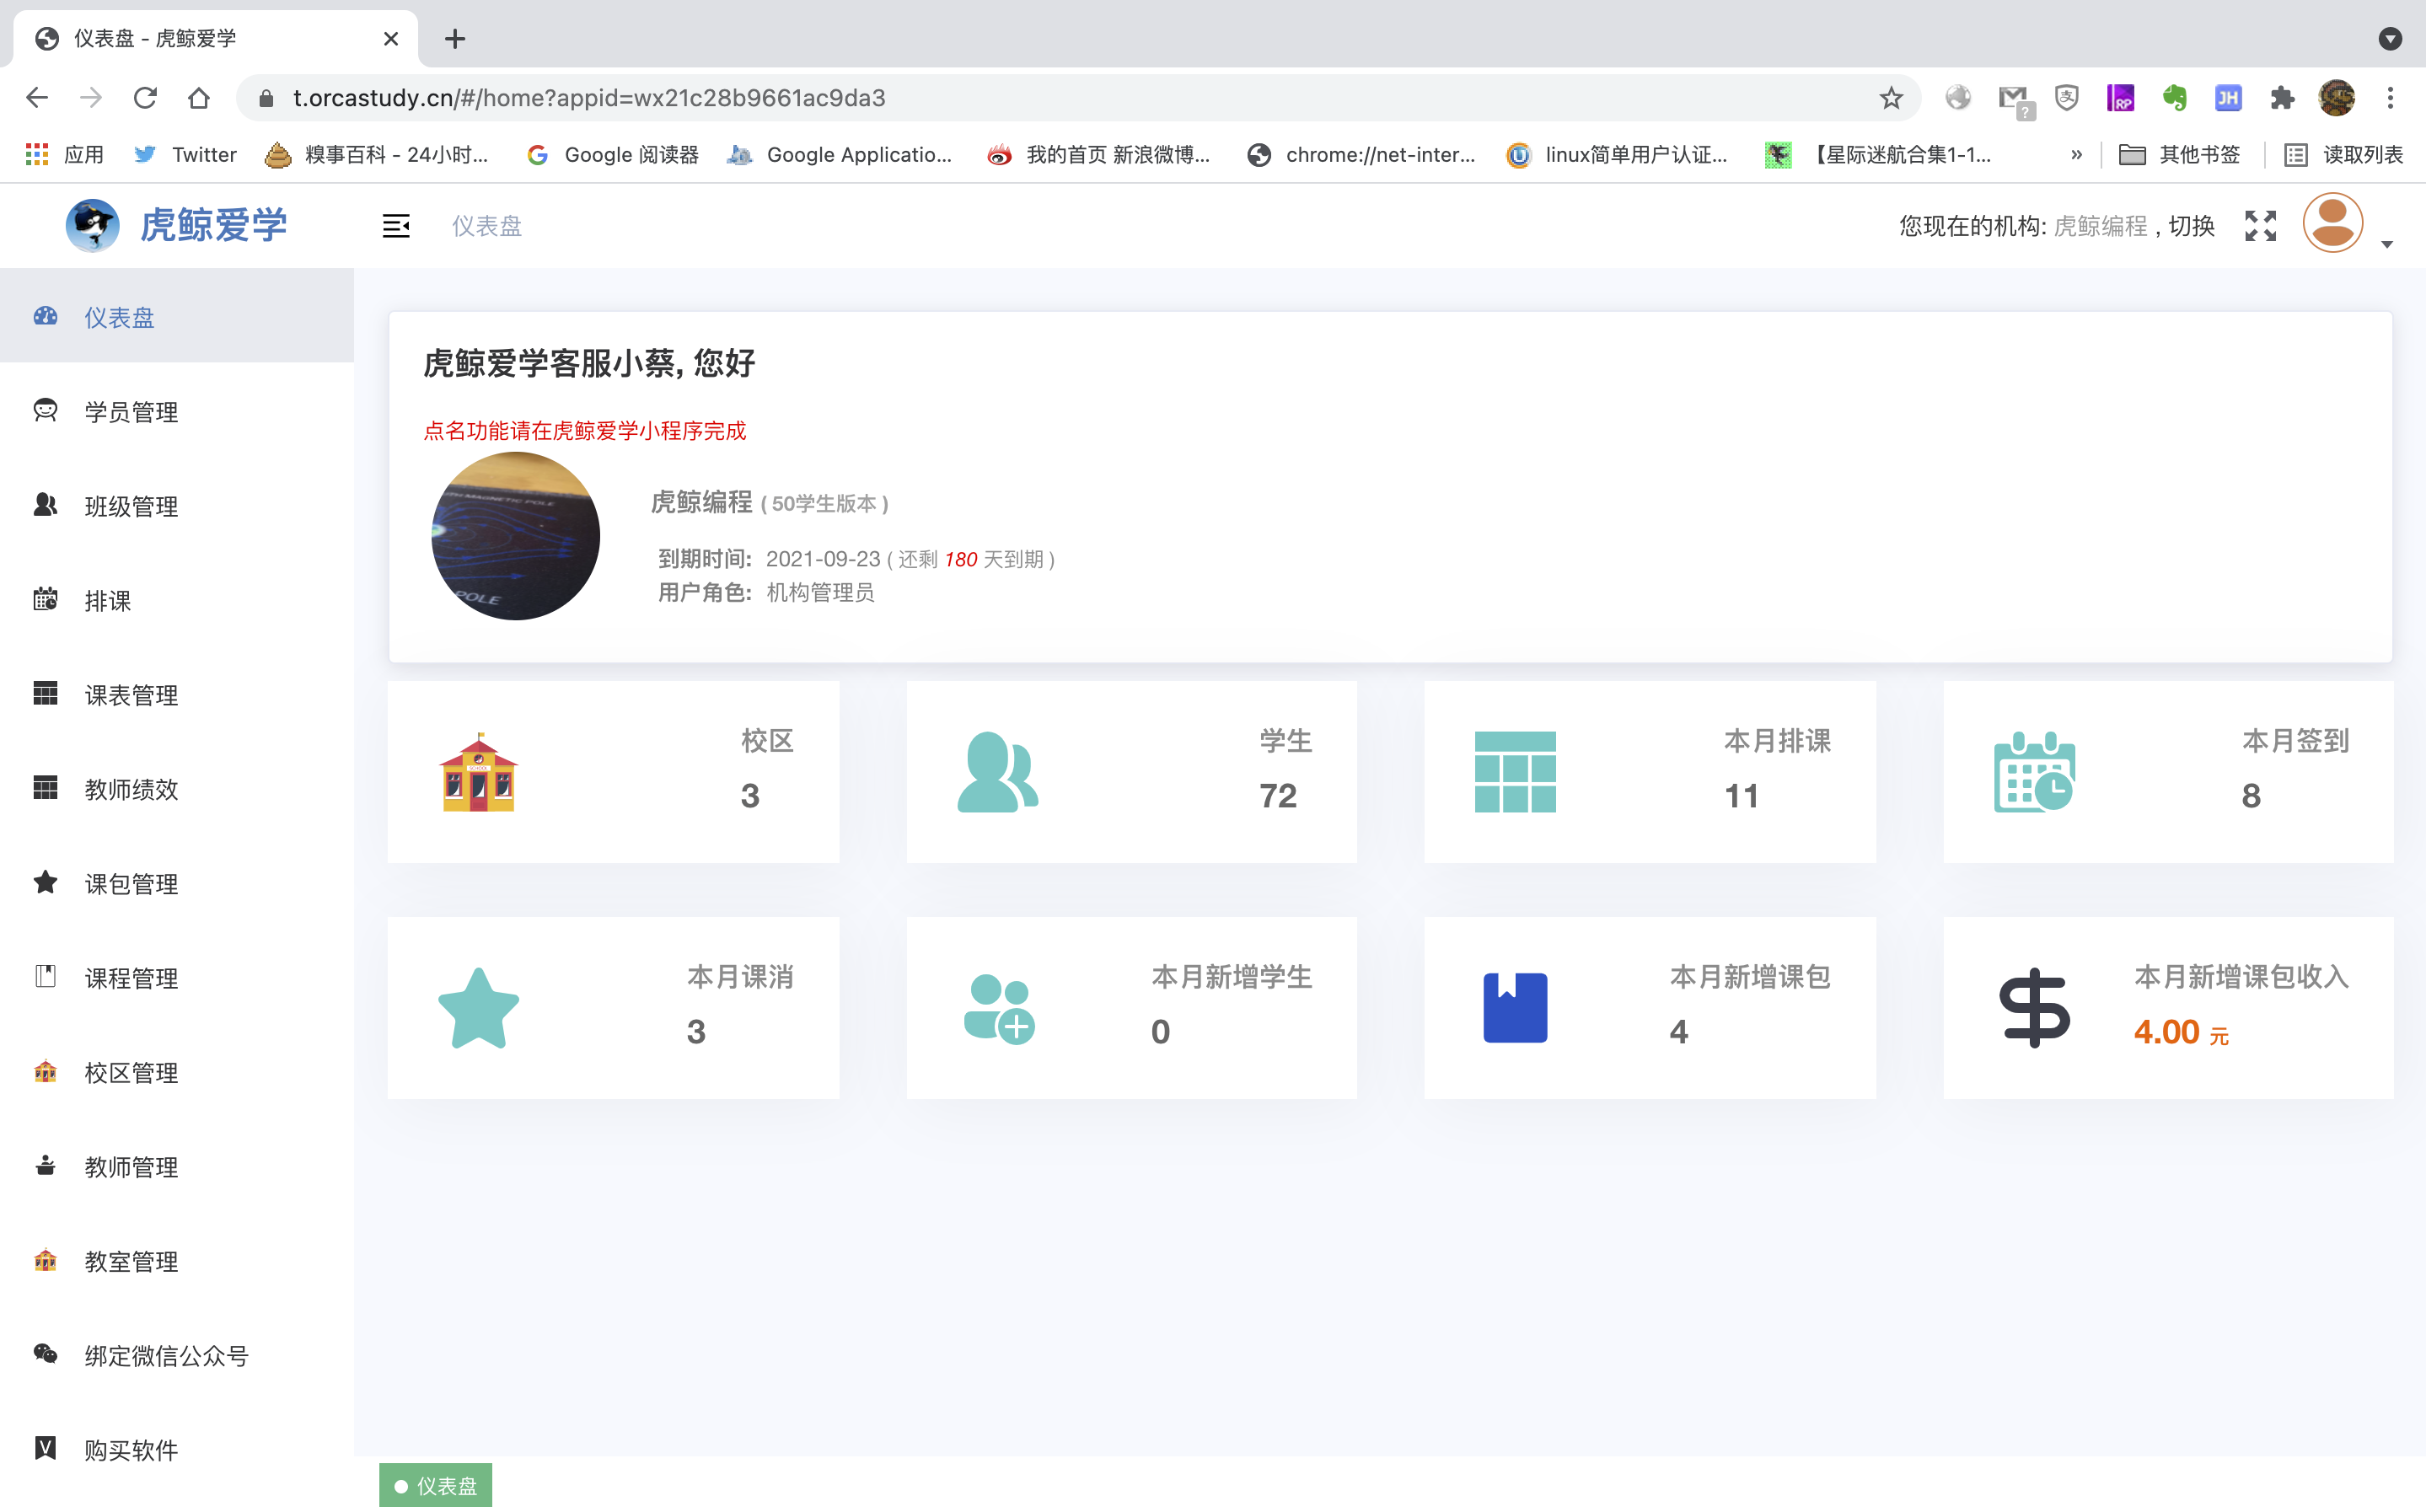Screen dimensions: 2426x1512
Task: Click the student count 72
Action: (x=1278, y=796)
